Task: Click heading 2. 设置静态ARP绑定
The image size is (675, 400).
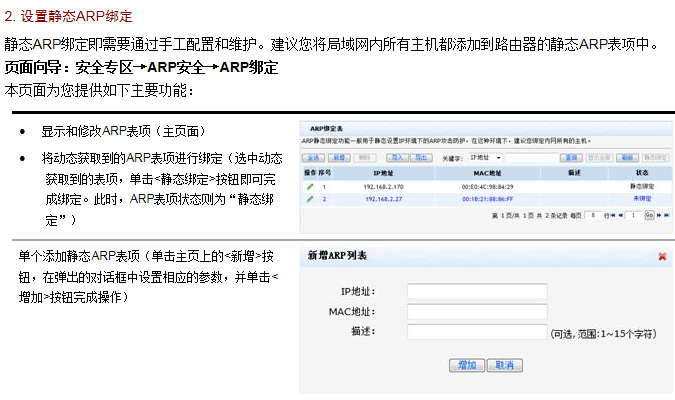Action: [x=68, y=16]
